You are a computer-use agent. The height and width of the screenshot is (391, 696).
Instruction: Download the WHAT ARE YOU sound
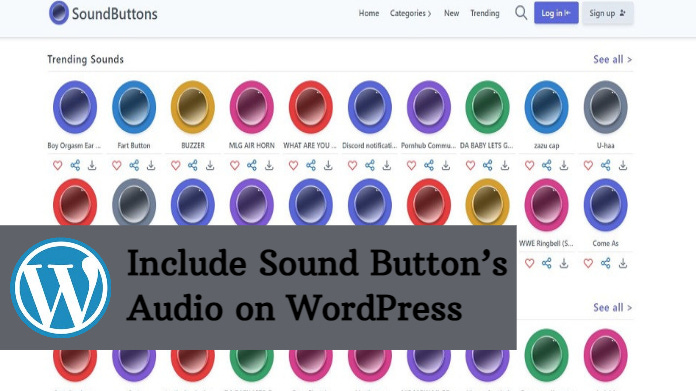point(328,166)
